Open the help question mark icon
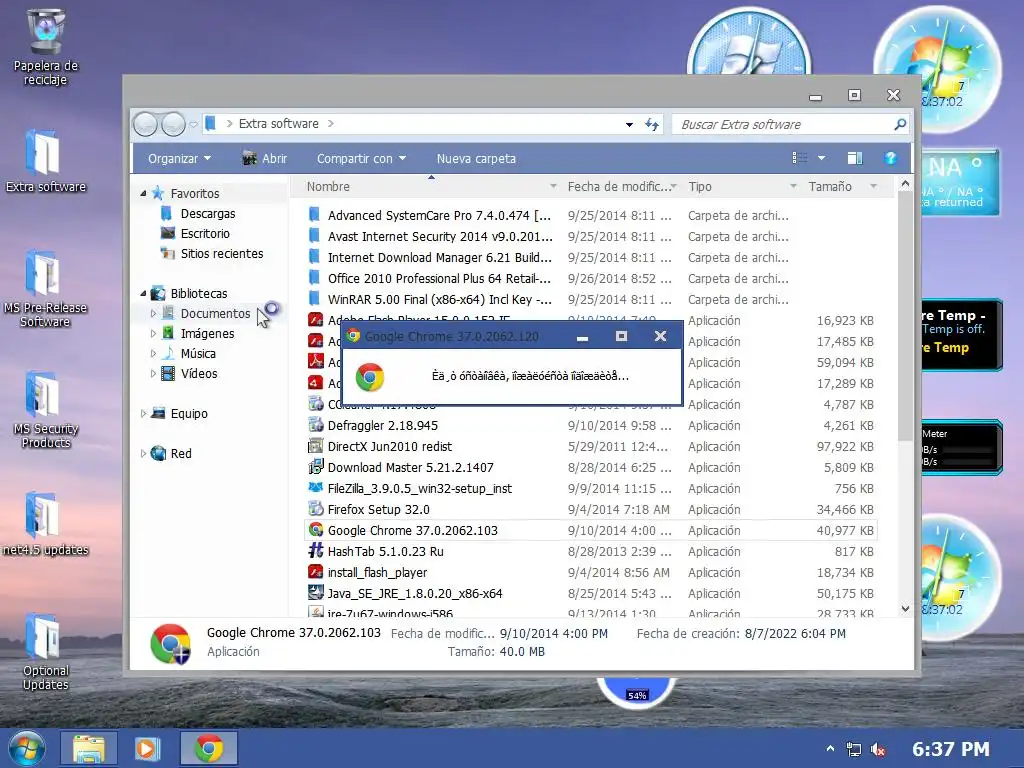1024x768 pixels. [x=890, y=158]
